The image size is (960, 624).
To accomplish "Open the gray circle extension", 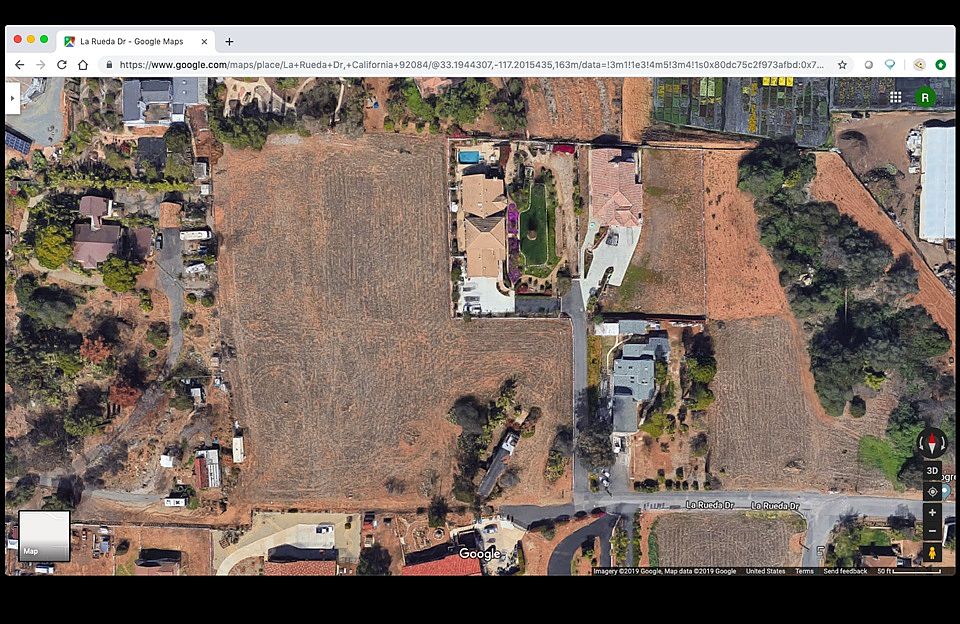I will 868,65.
